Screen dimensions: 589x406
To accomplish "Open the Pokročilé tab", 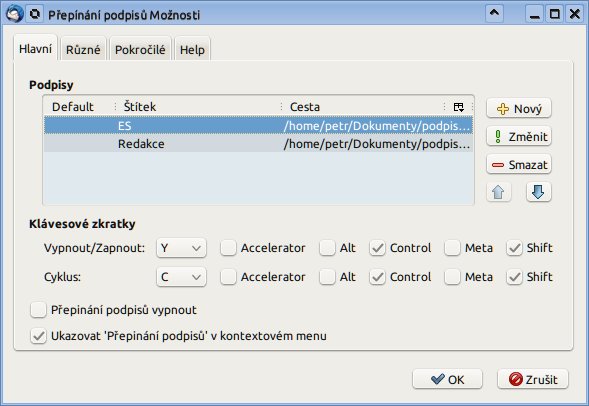I will pyautogui.click(x=140, y=49).
